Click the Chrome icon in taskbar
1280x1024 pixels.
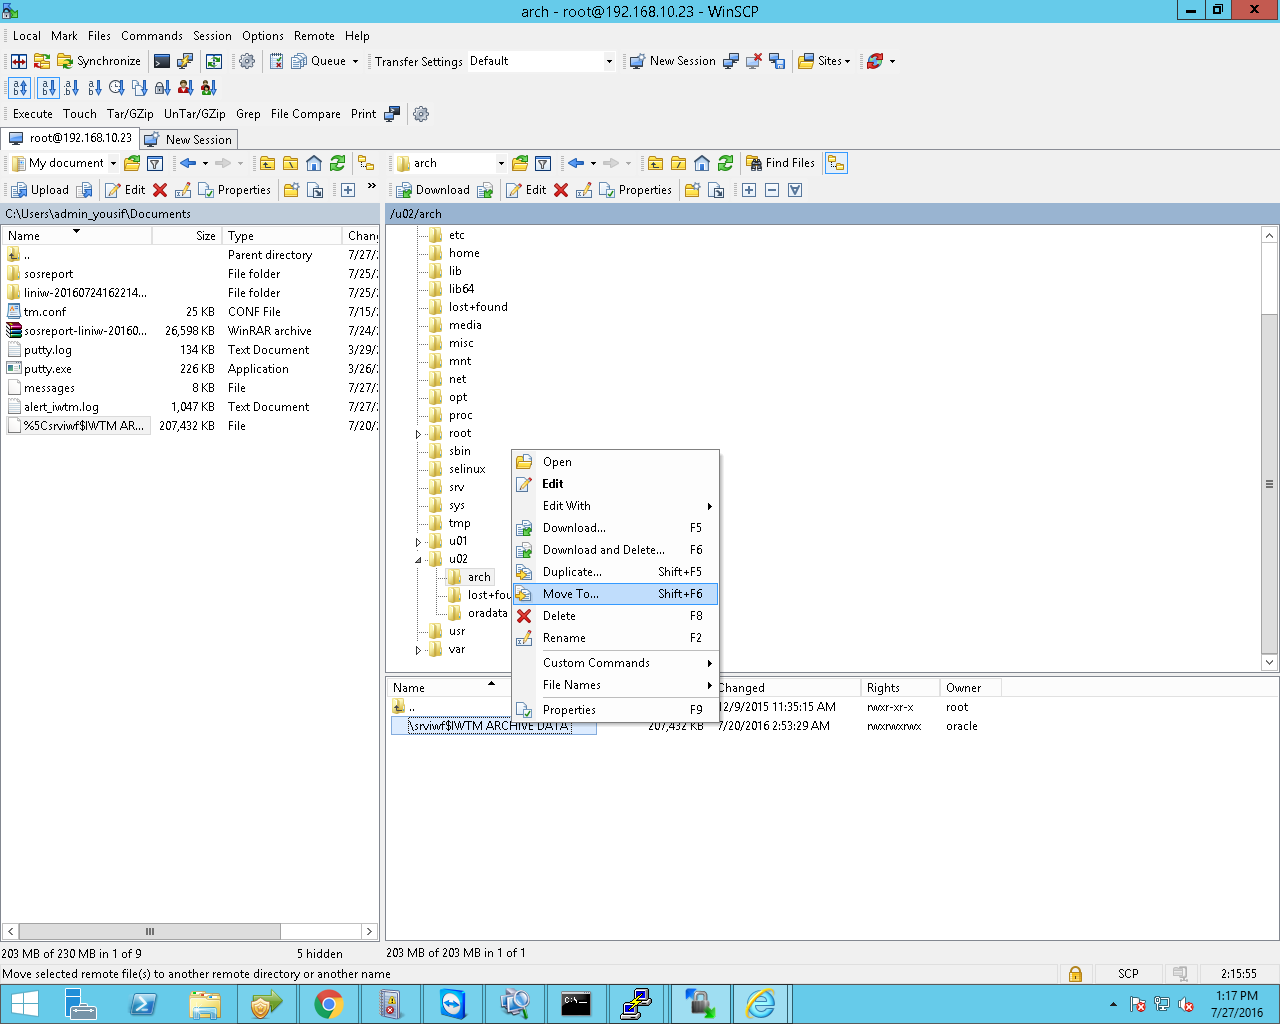[328, 1003]
